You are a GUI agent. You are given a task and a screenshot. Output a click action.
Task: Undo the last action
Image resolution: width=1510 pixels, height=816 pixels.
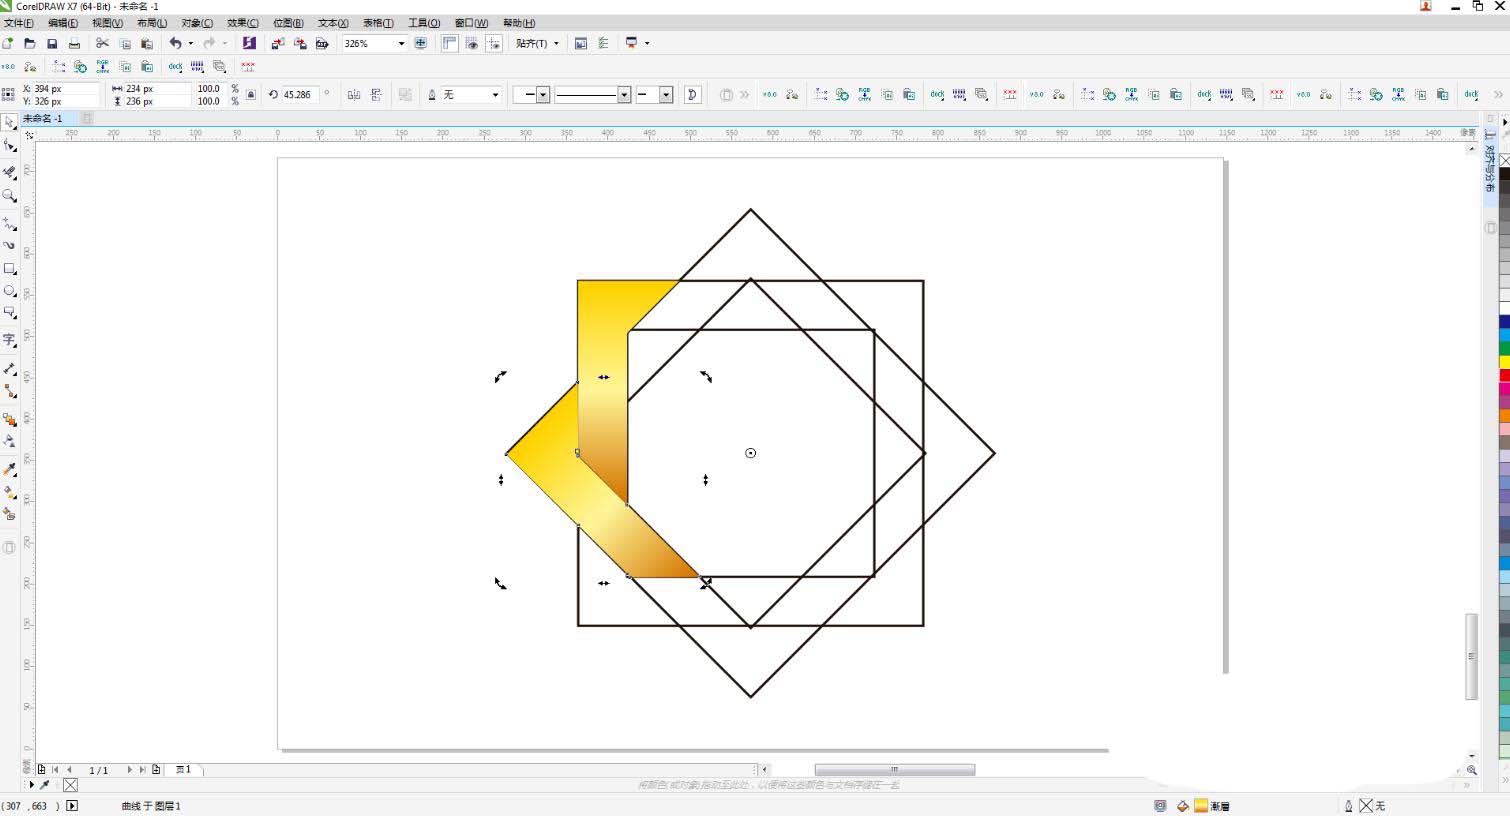tap(175, 43)
